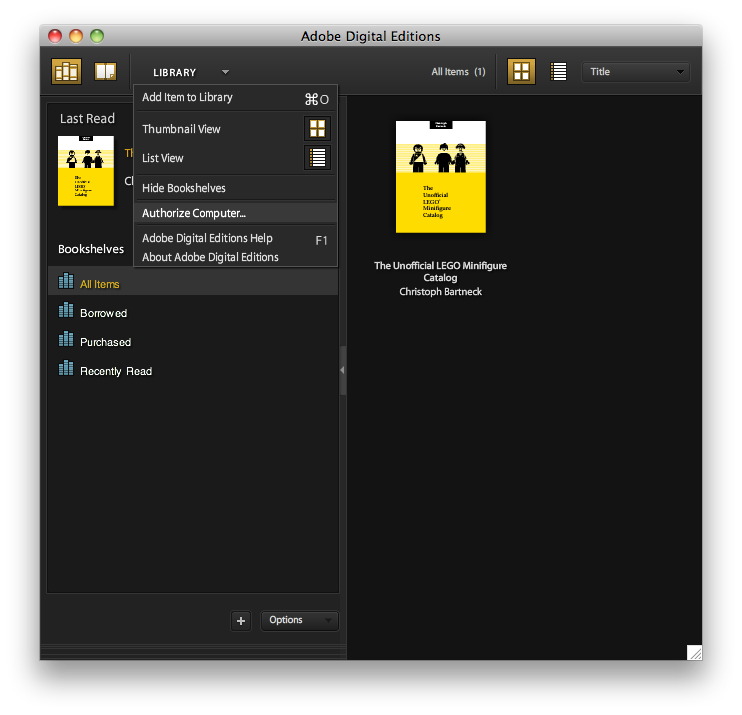This screenshot has height=715, width=742.
Task: Choose Add Item to Library
Action: pos(236,98)
